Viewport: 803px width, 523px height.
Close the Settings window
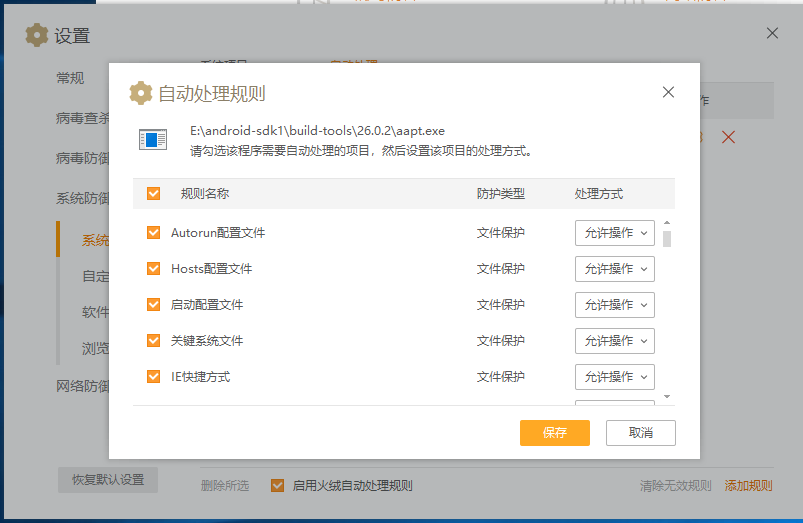(772, 33)
